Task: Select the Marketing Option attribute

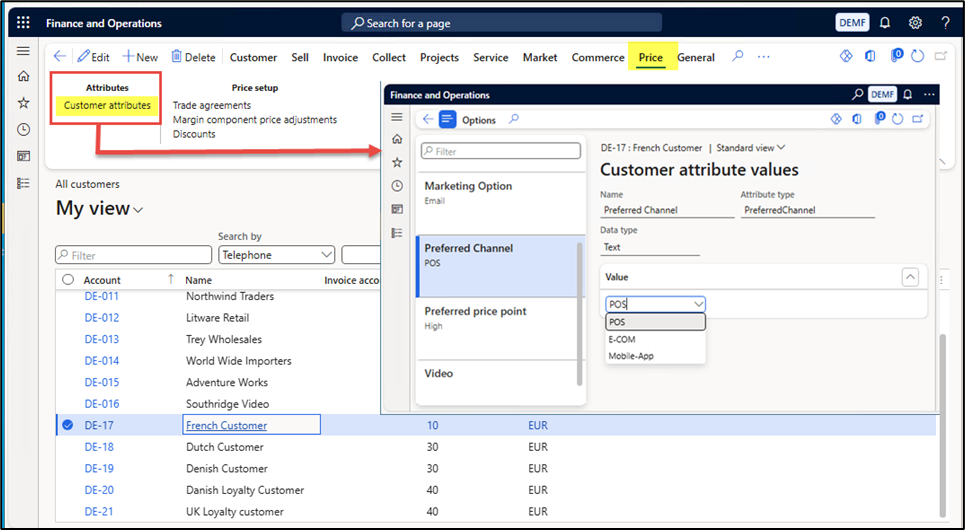Action: [500, 203]
